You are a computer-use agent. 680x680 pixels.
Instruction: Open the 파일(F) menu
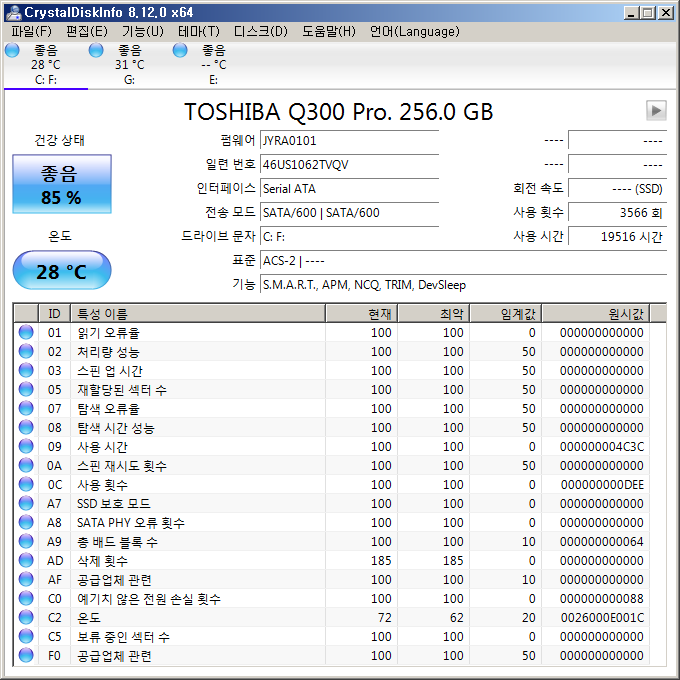tap(31, 31)
